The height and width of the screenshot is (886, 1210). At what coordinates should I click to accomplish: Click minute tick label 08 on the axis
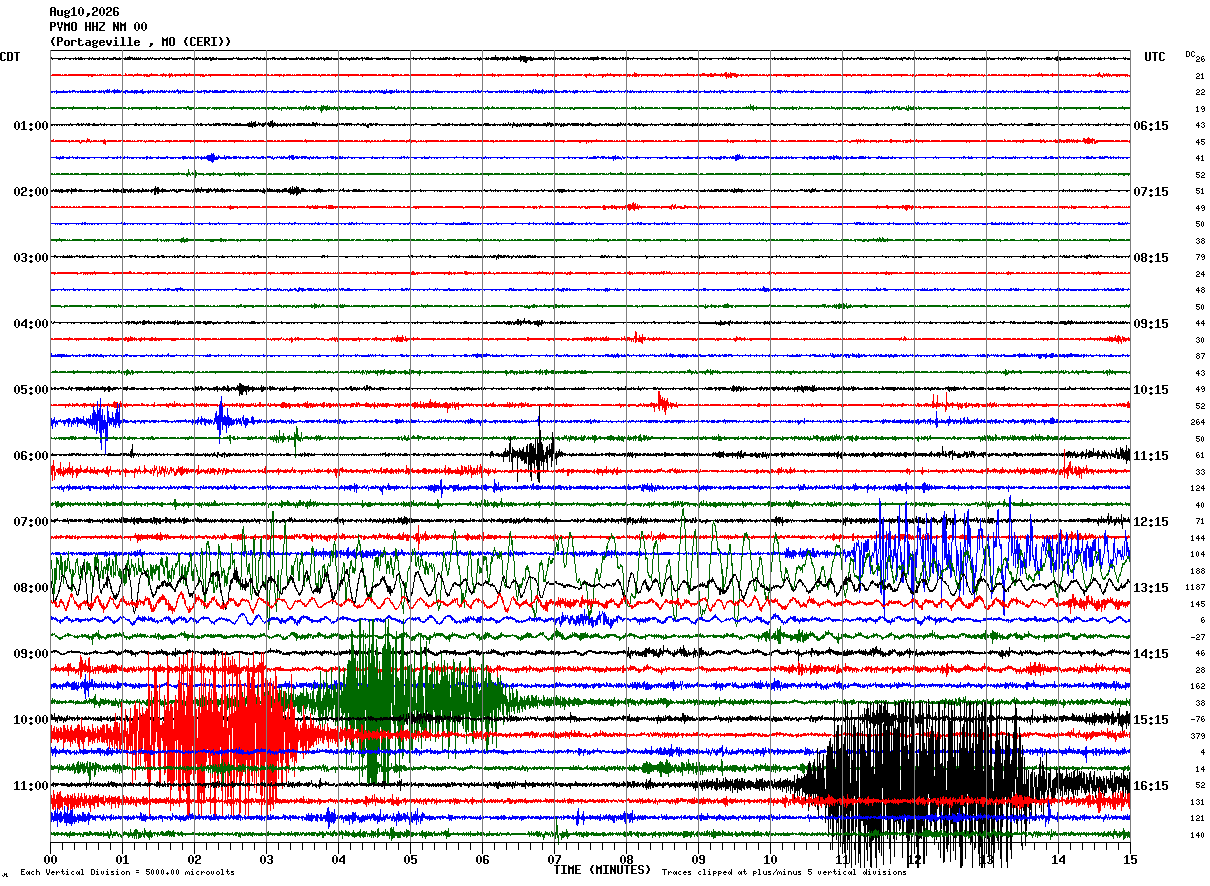coord(626,859)
